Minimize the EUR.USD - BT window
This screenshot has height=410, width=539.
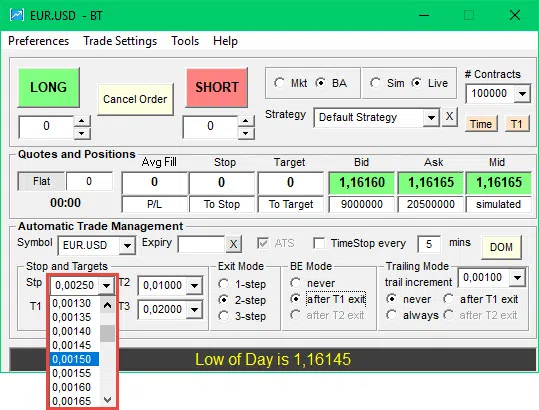[424, 15]
